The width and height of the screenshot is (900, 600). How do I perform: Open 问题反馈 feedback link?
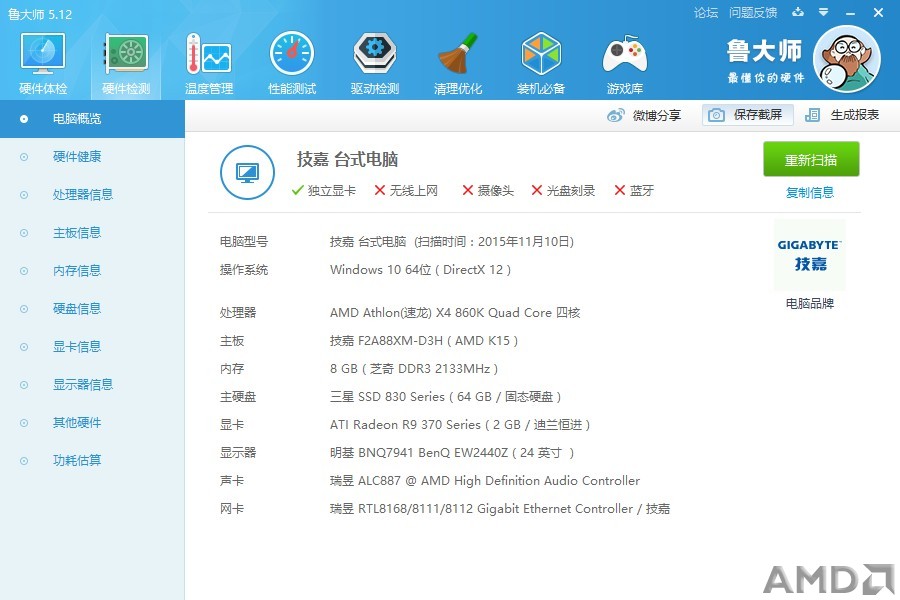click(x=752, y=13)
